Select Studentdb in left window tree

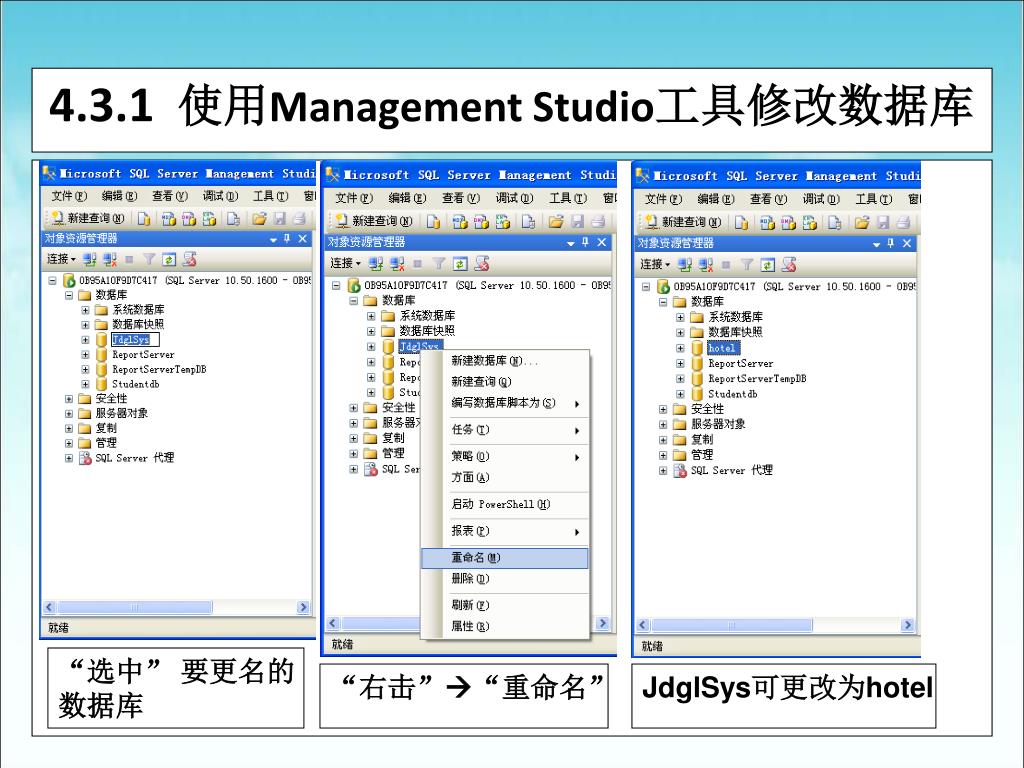tap(136, 384)
